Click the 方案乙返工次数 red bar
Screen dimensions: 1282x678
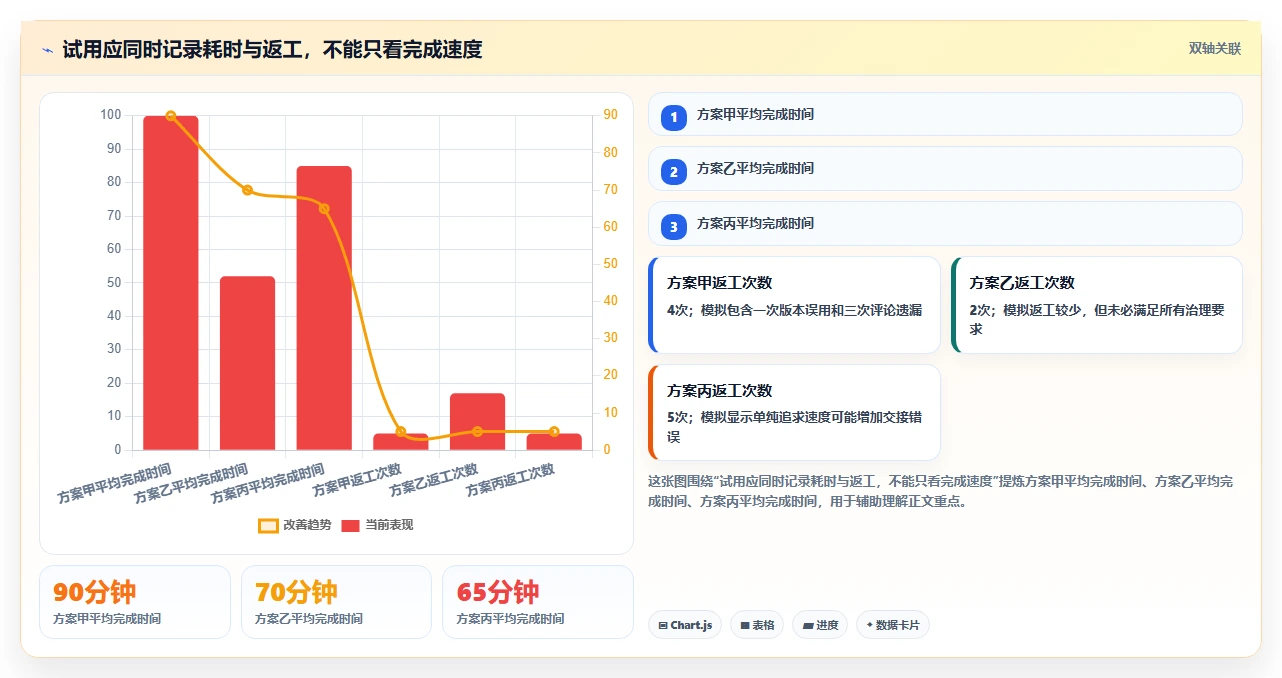point(477,421)
